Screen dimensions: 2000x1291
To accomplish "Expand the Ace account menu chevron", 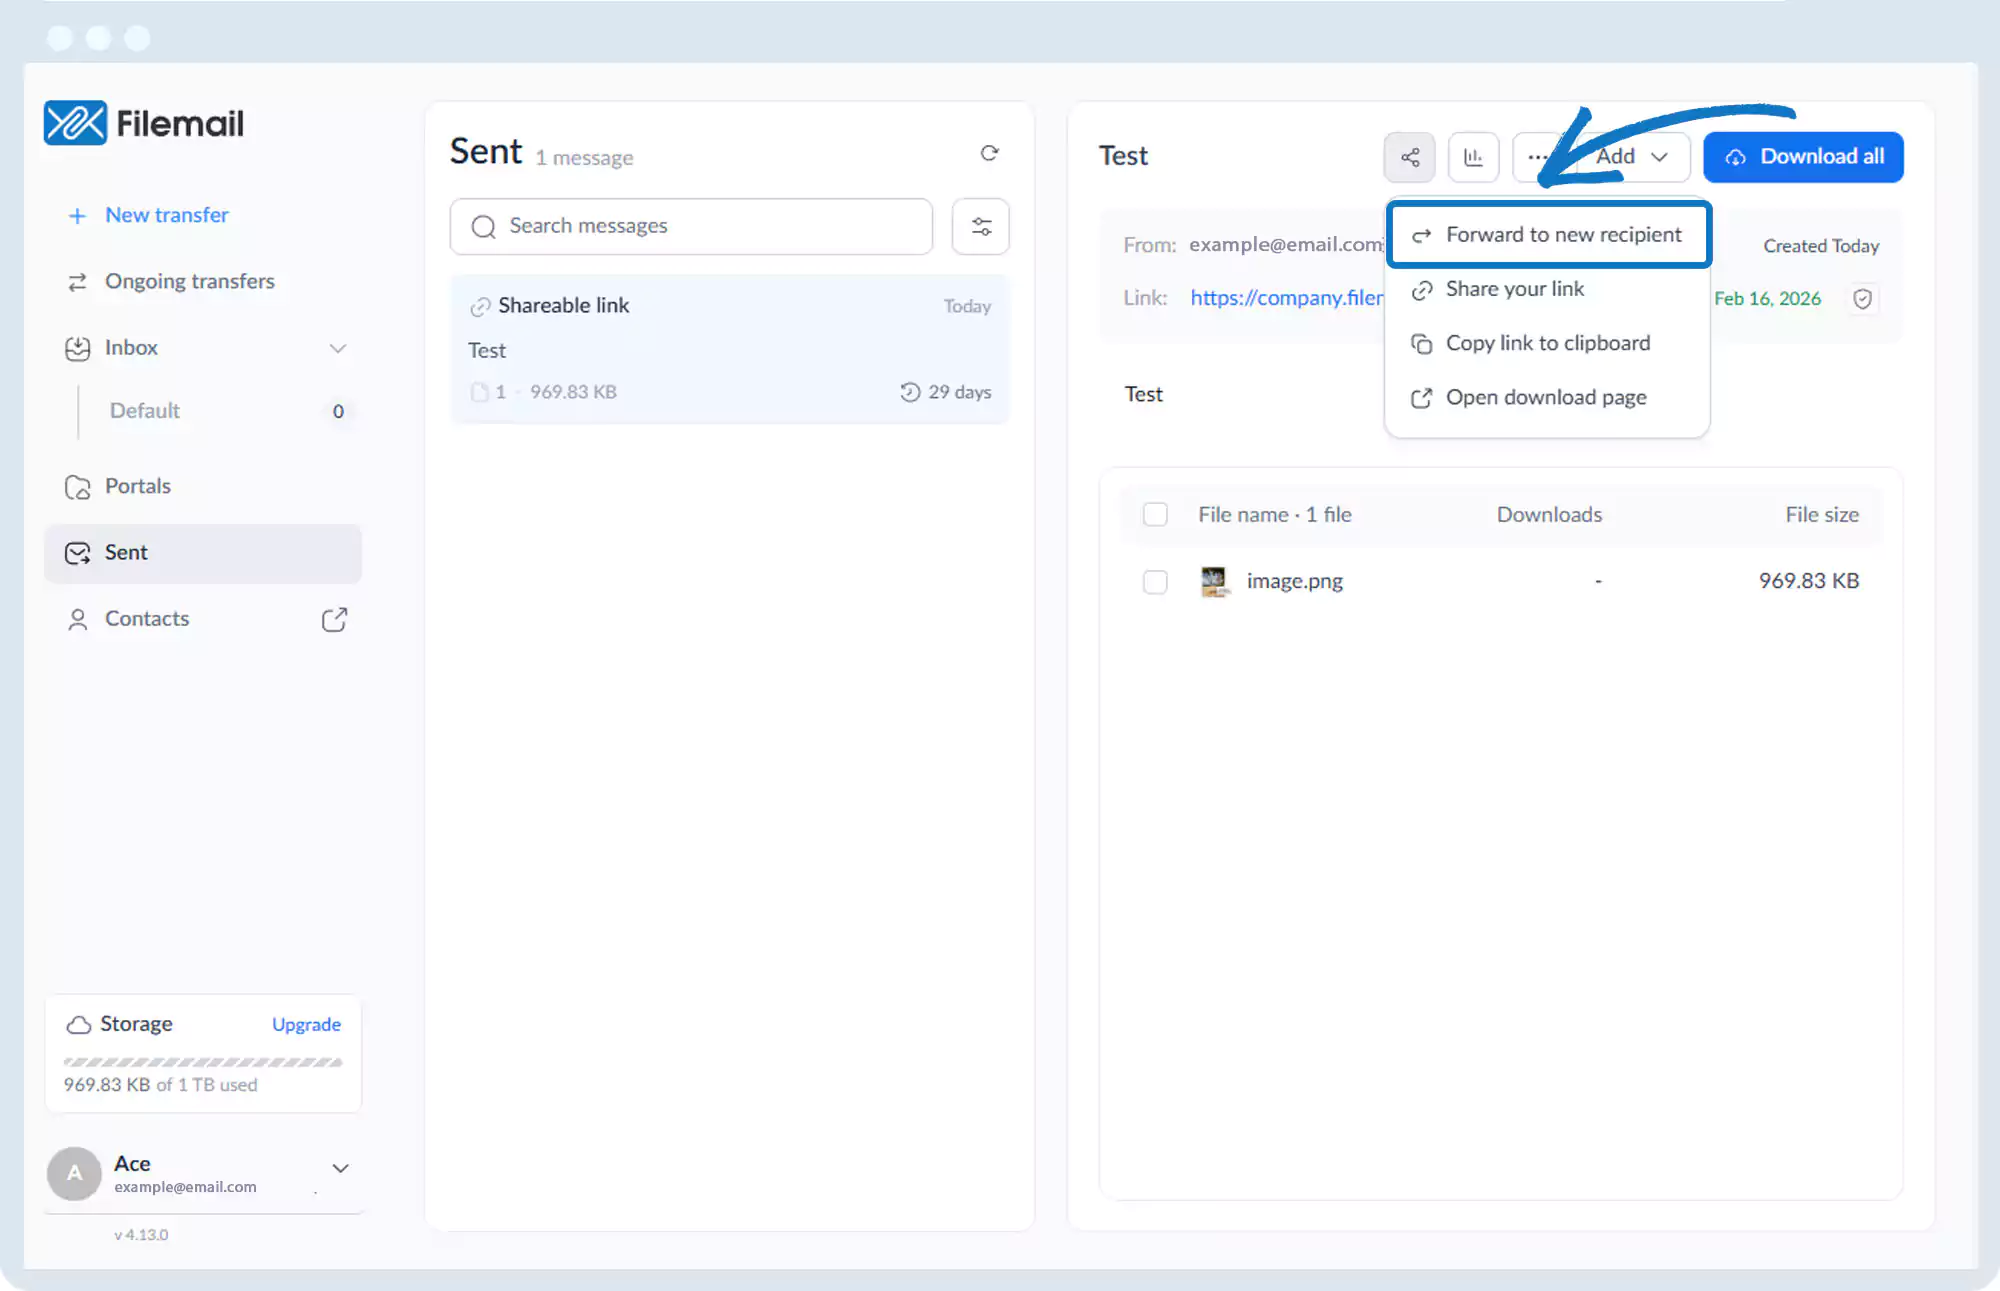I will click(x=340, y=1168).
